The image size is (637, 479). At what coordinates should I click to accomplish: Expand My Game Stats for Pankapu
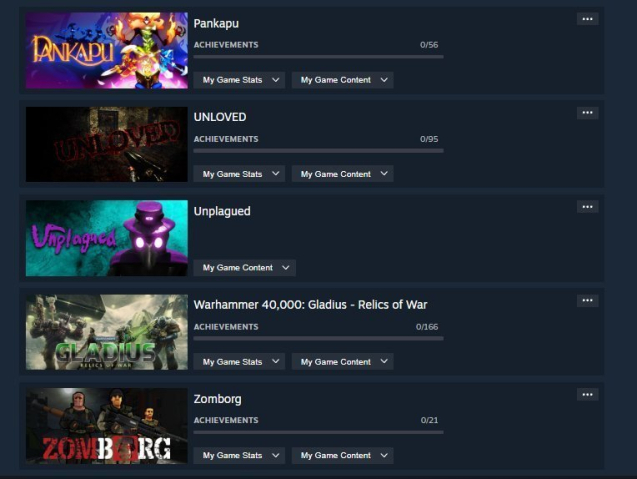coord(239,80)
